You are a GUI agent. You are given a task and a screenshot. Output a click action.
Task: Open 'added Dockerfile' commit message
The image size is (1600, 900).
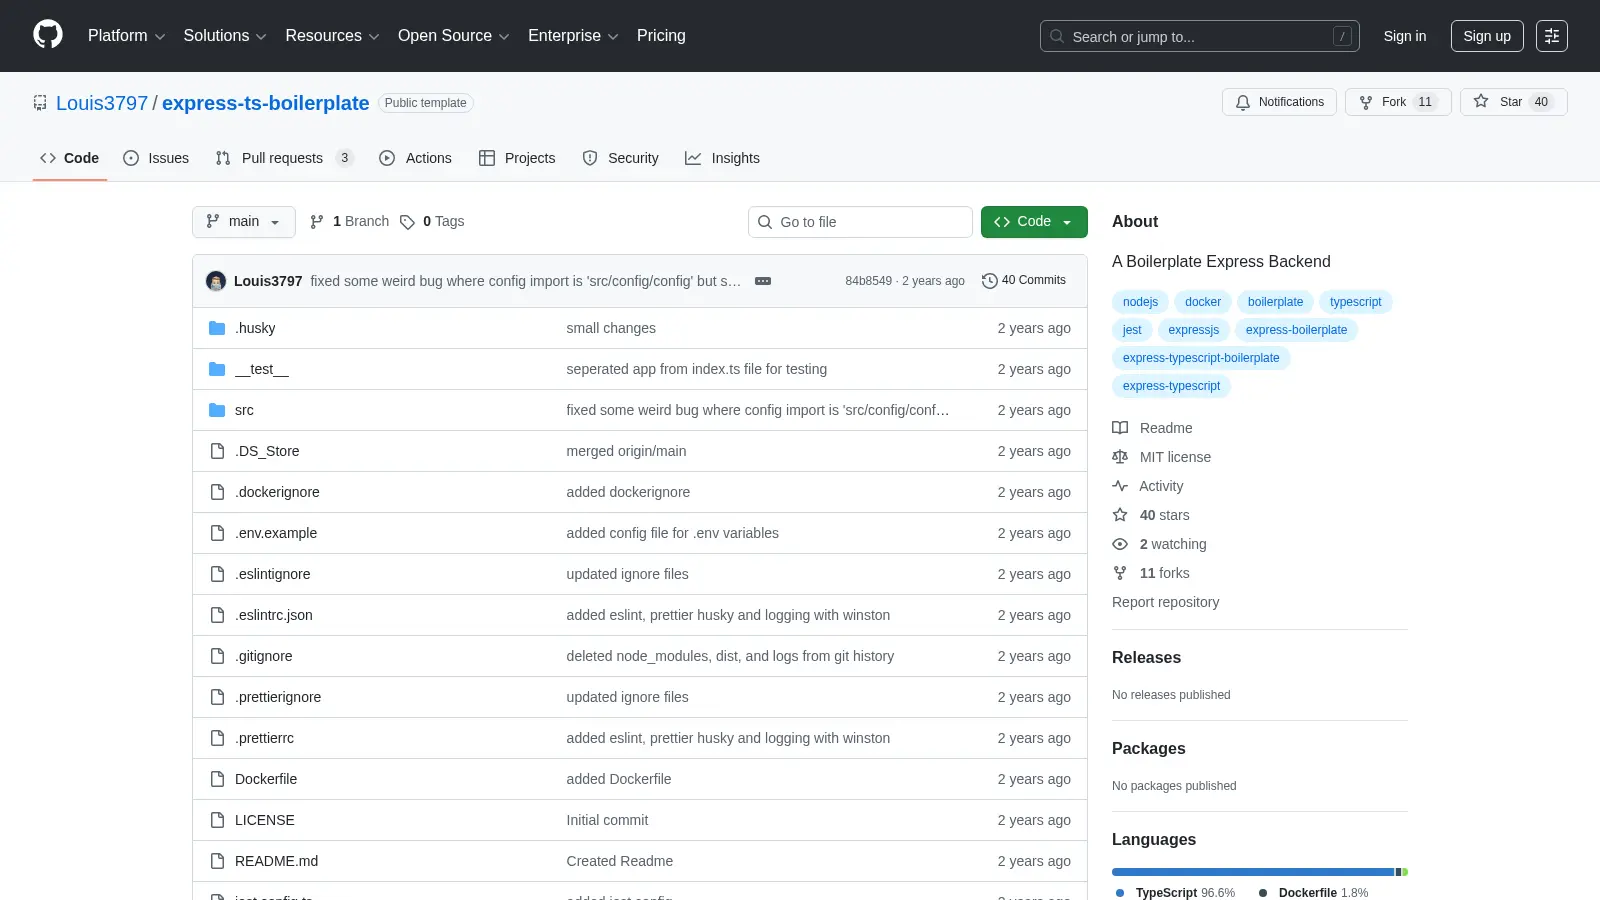619,779
